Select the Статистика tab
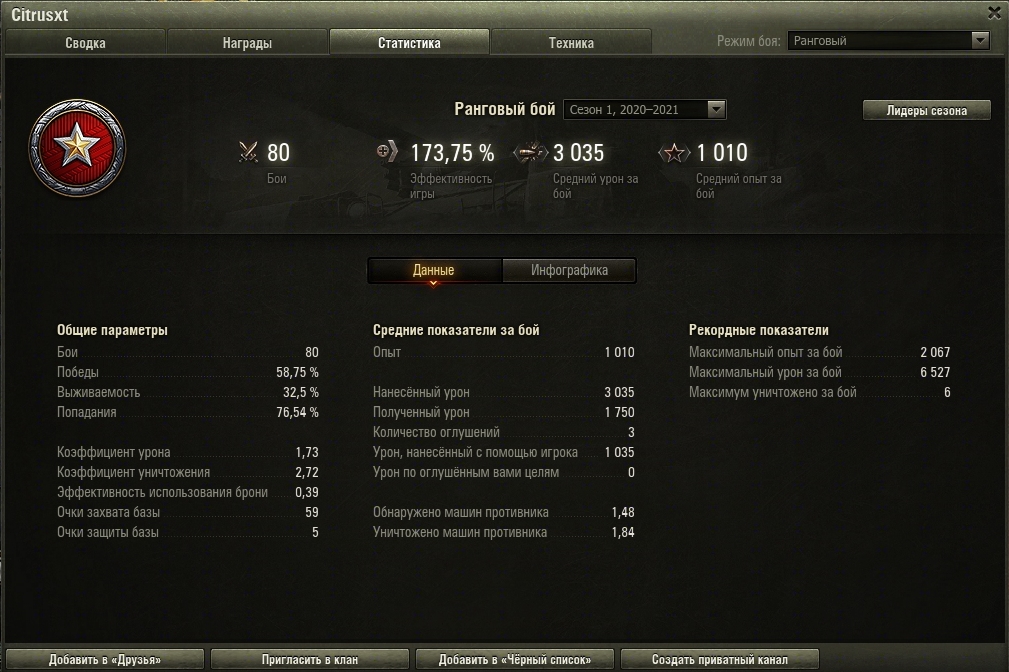This screenshot has height=672, width=1009. (409, 42)
